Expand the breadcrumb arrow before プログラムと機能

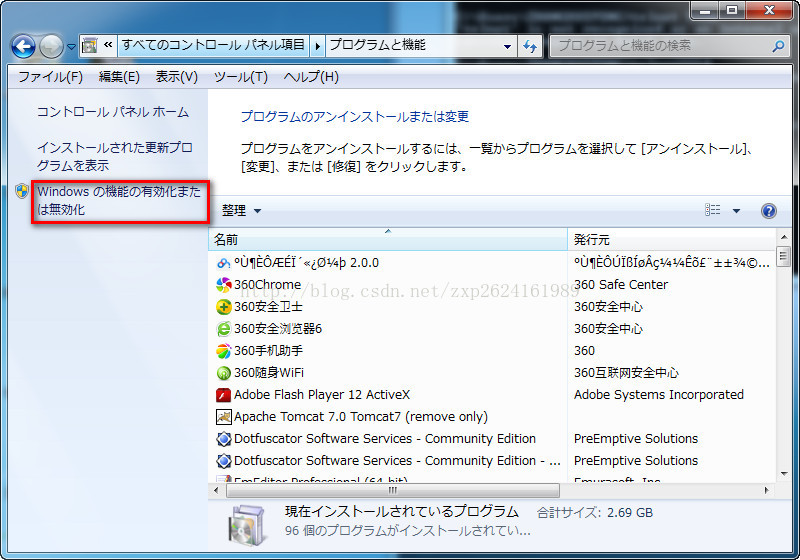pos(317,46)
